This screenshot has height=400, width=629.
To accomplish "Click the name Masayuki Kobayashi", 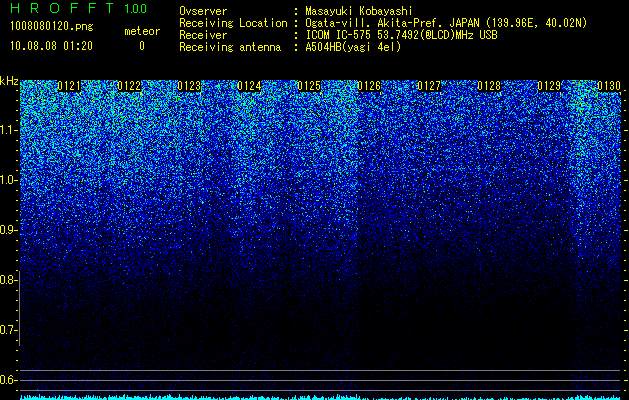I will point(359,11).
